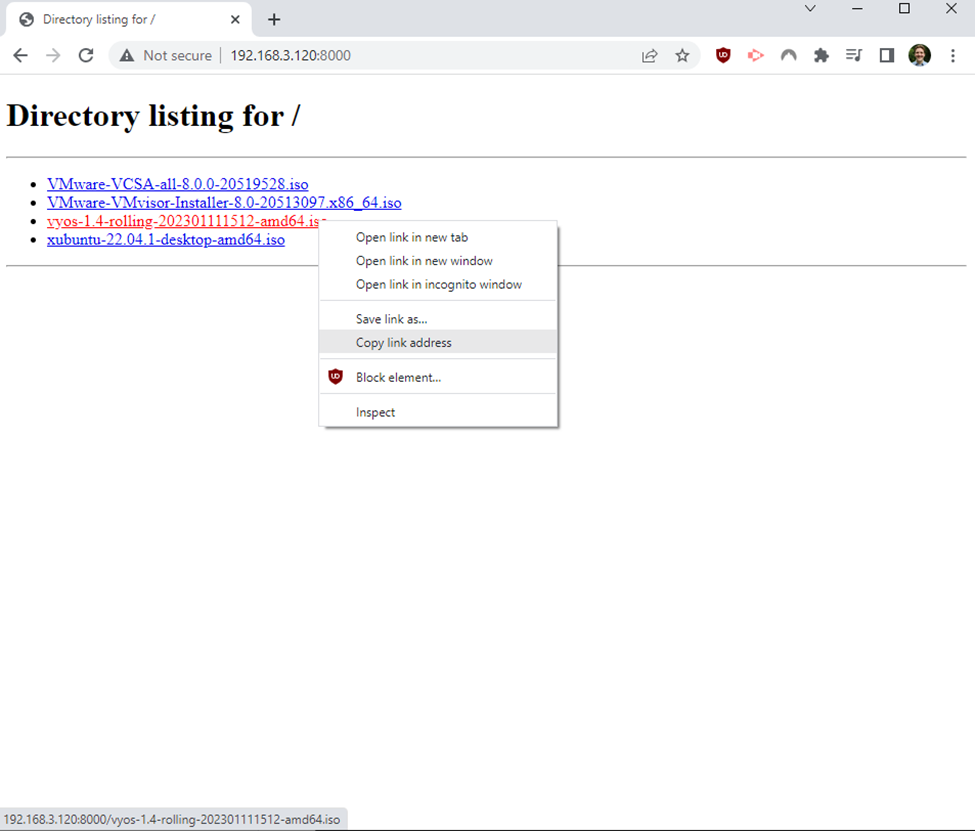Choose Open link in new window

[x=438, y=261]
